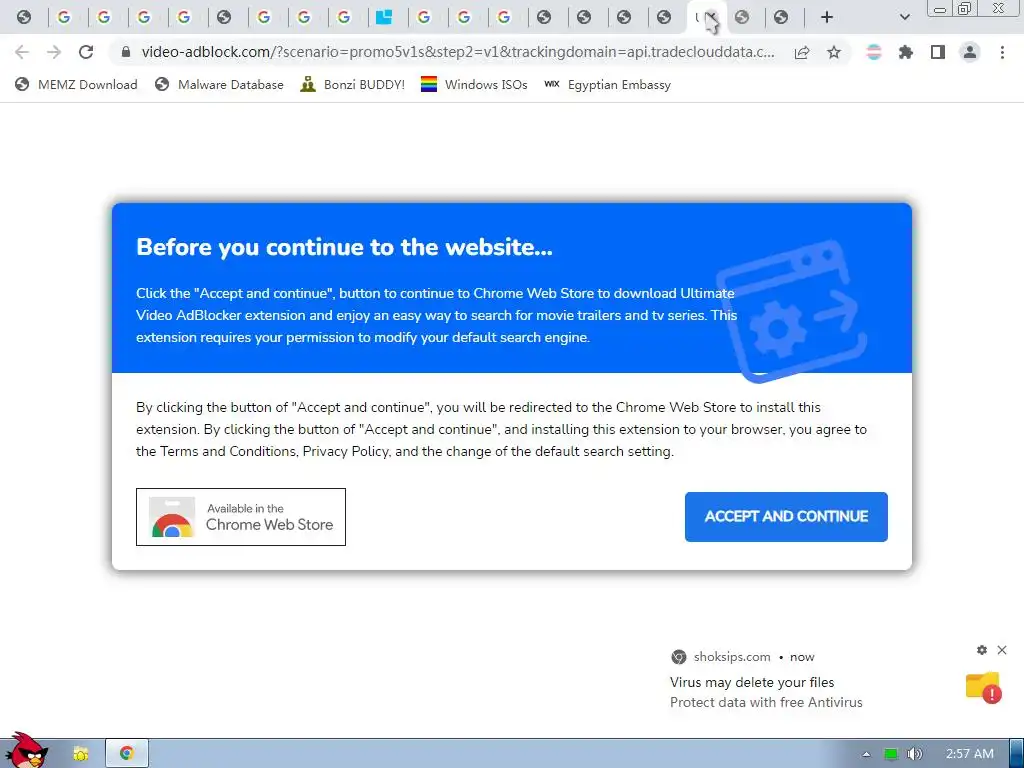Open the Chrome three-dot menu
1024x768 pixels.
coord(1002,52)
